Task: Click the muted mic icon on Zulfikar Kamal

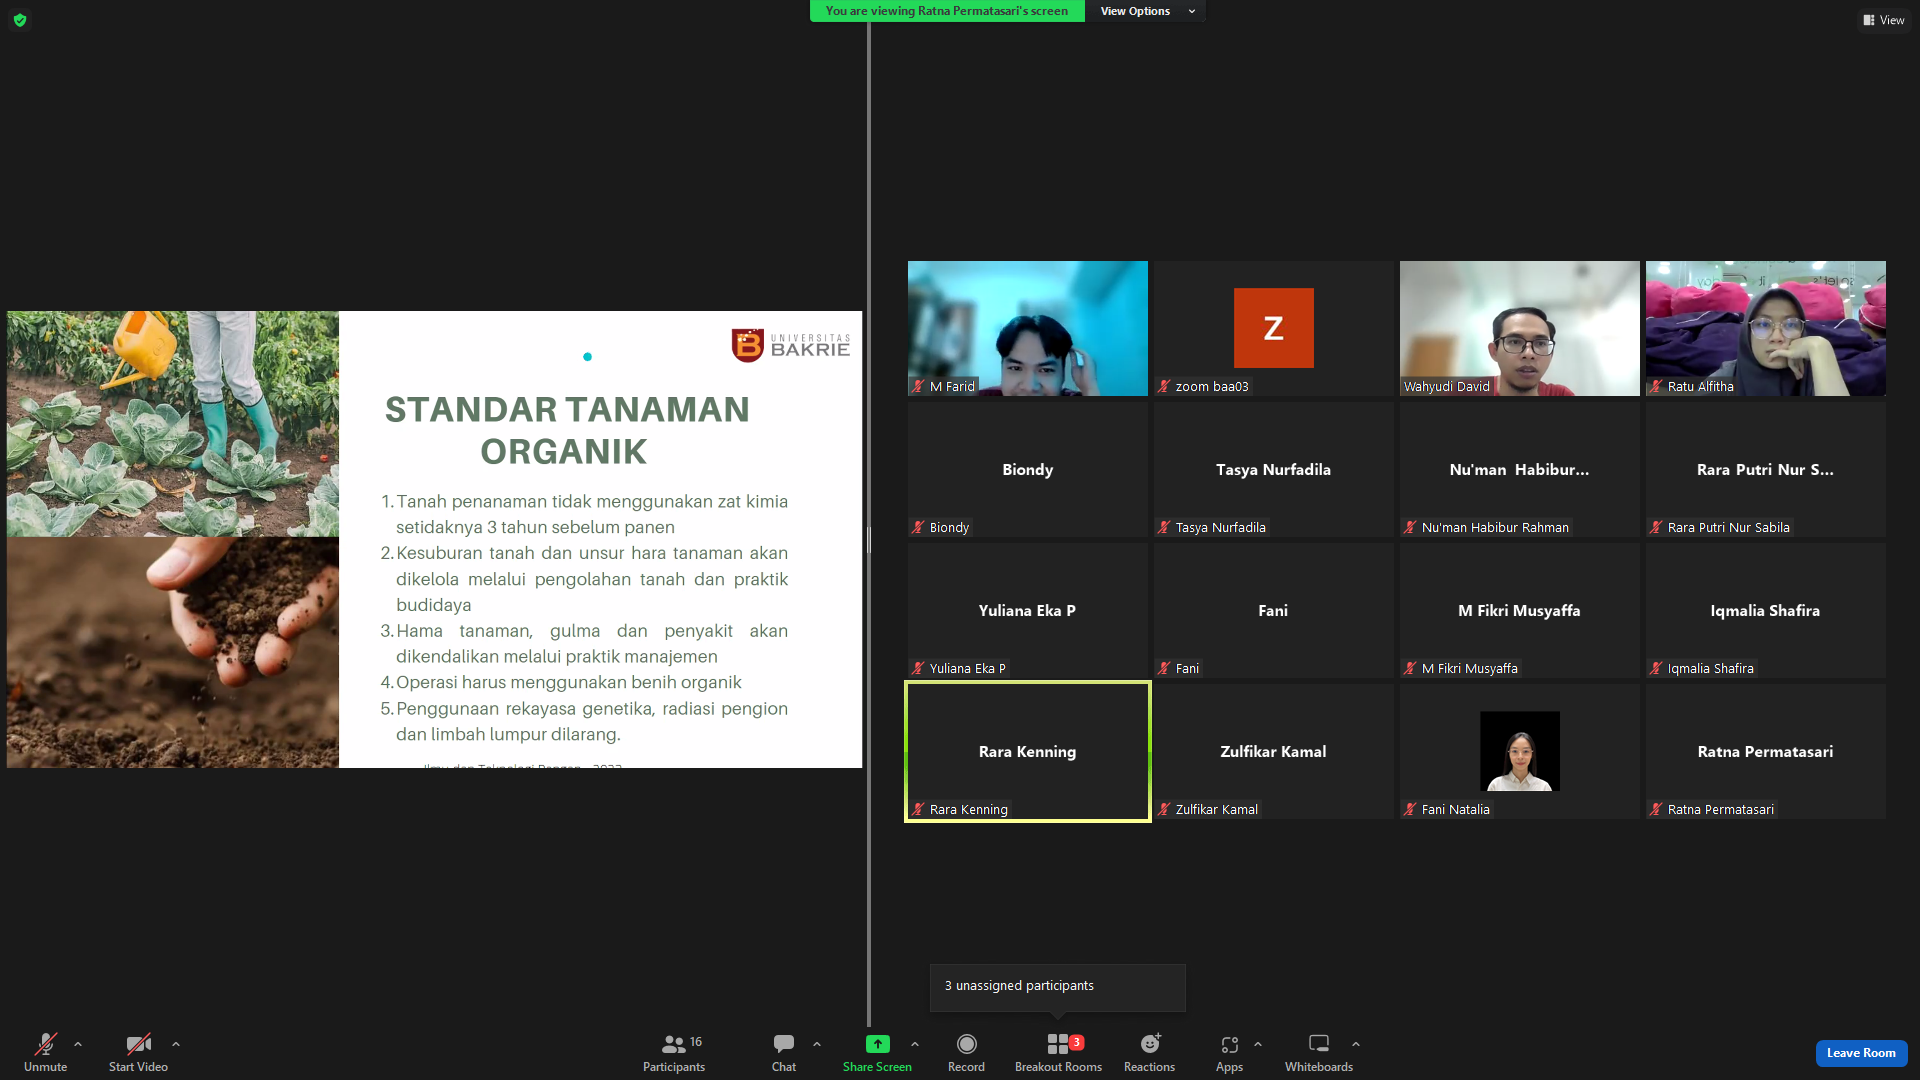Action: [1164, 809]
